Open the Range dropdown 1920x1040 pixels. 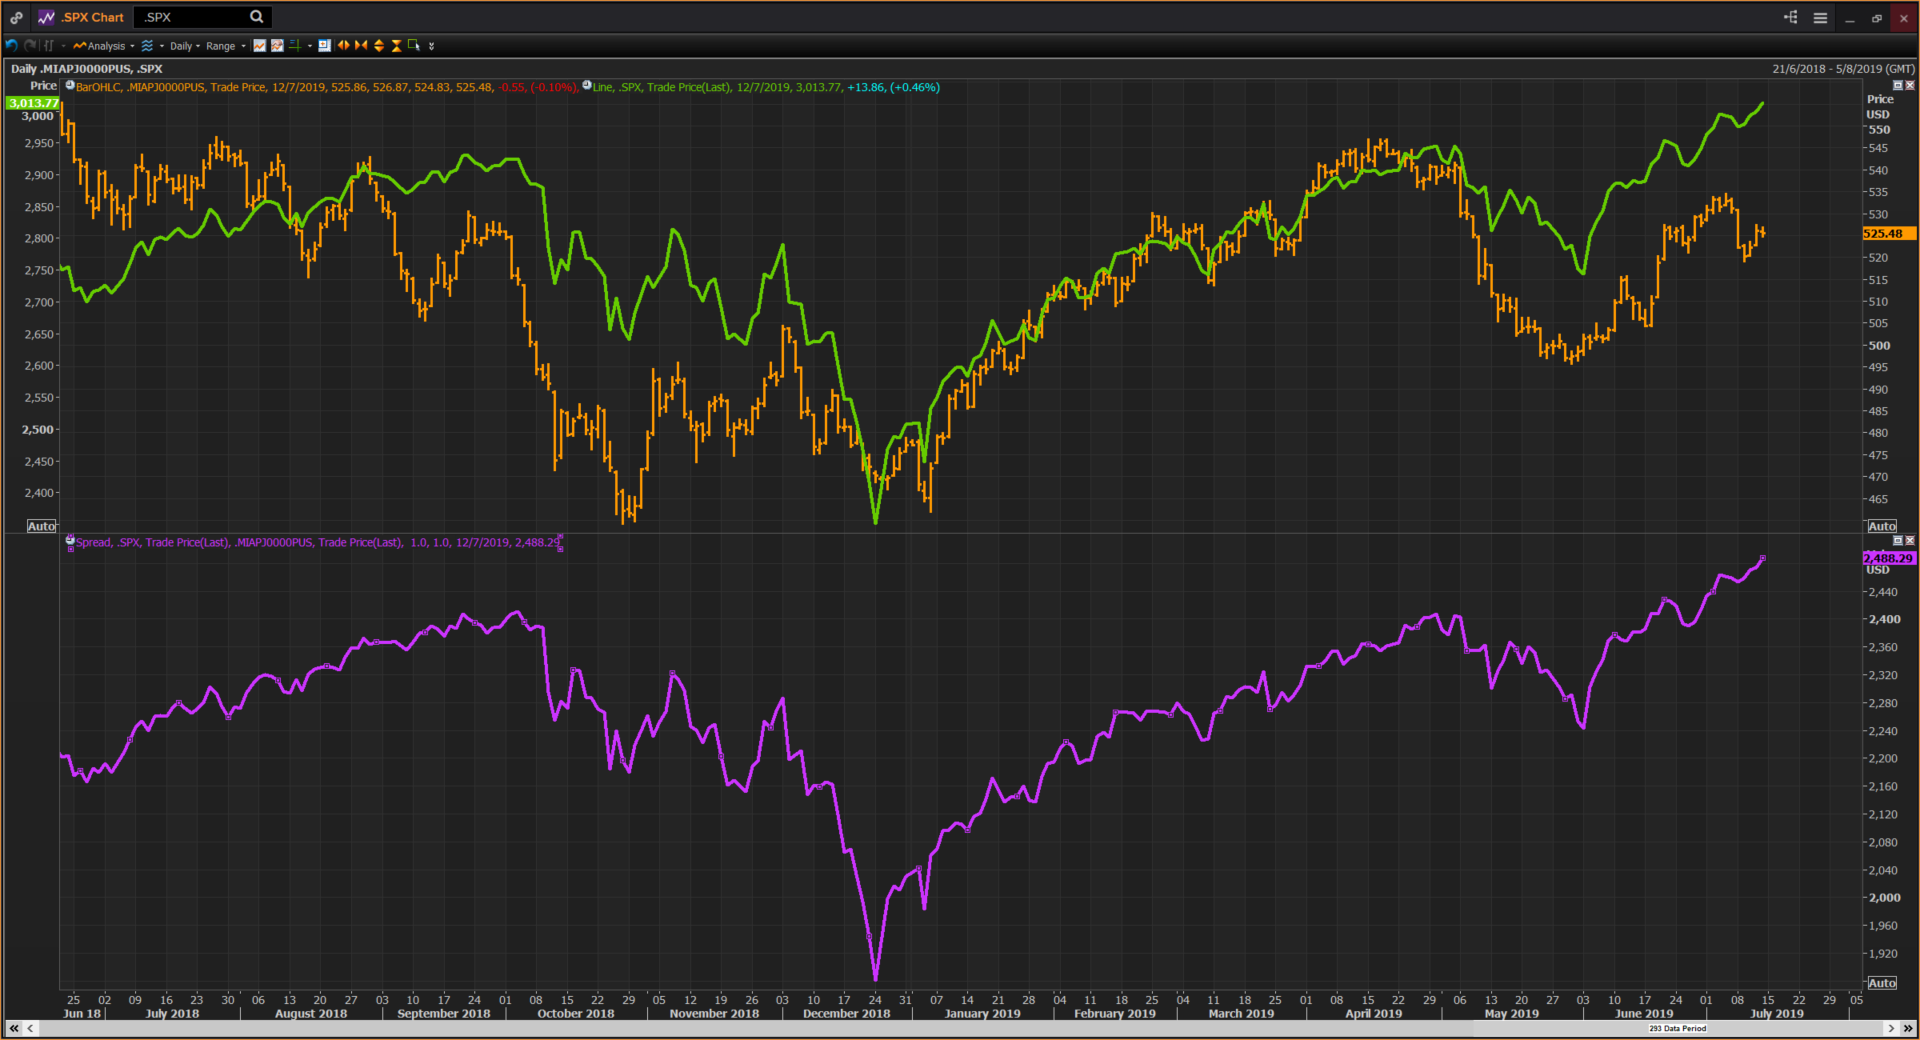tap(226, 46)
